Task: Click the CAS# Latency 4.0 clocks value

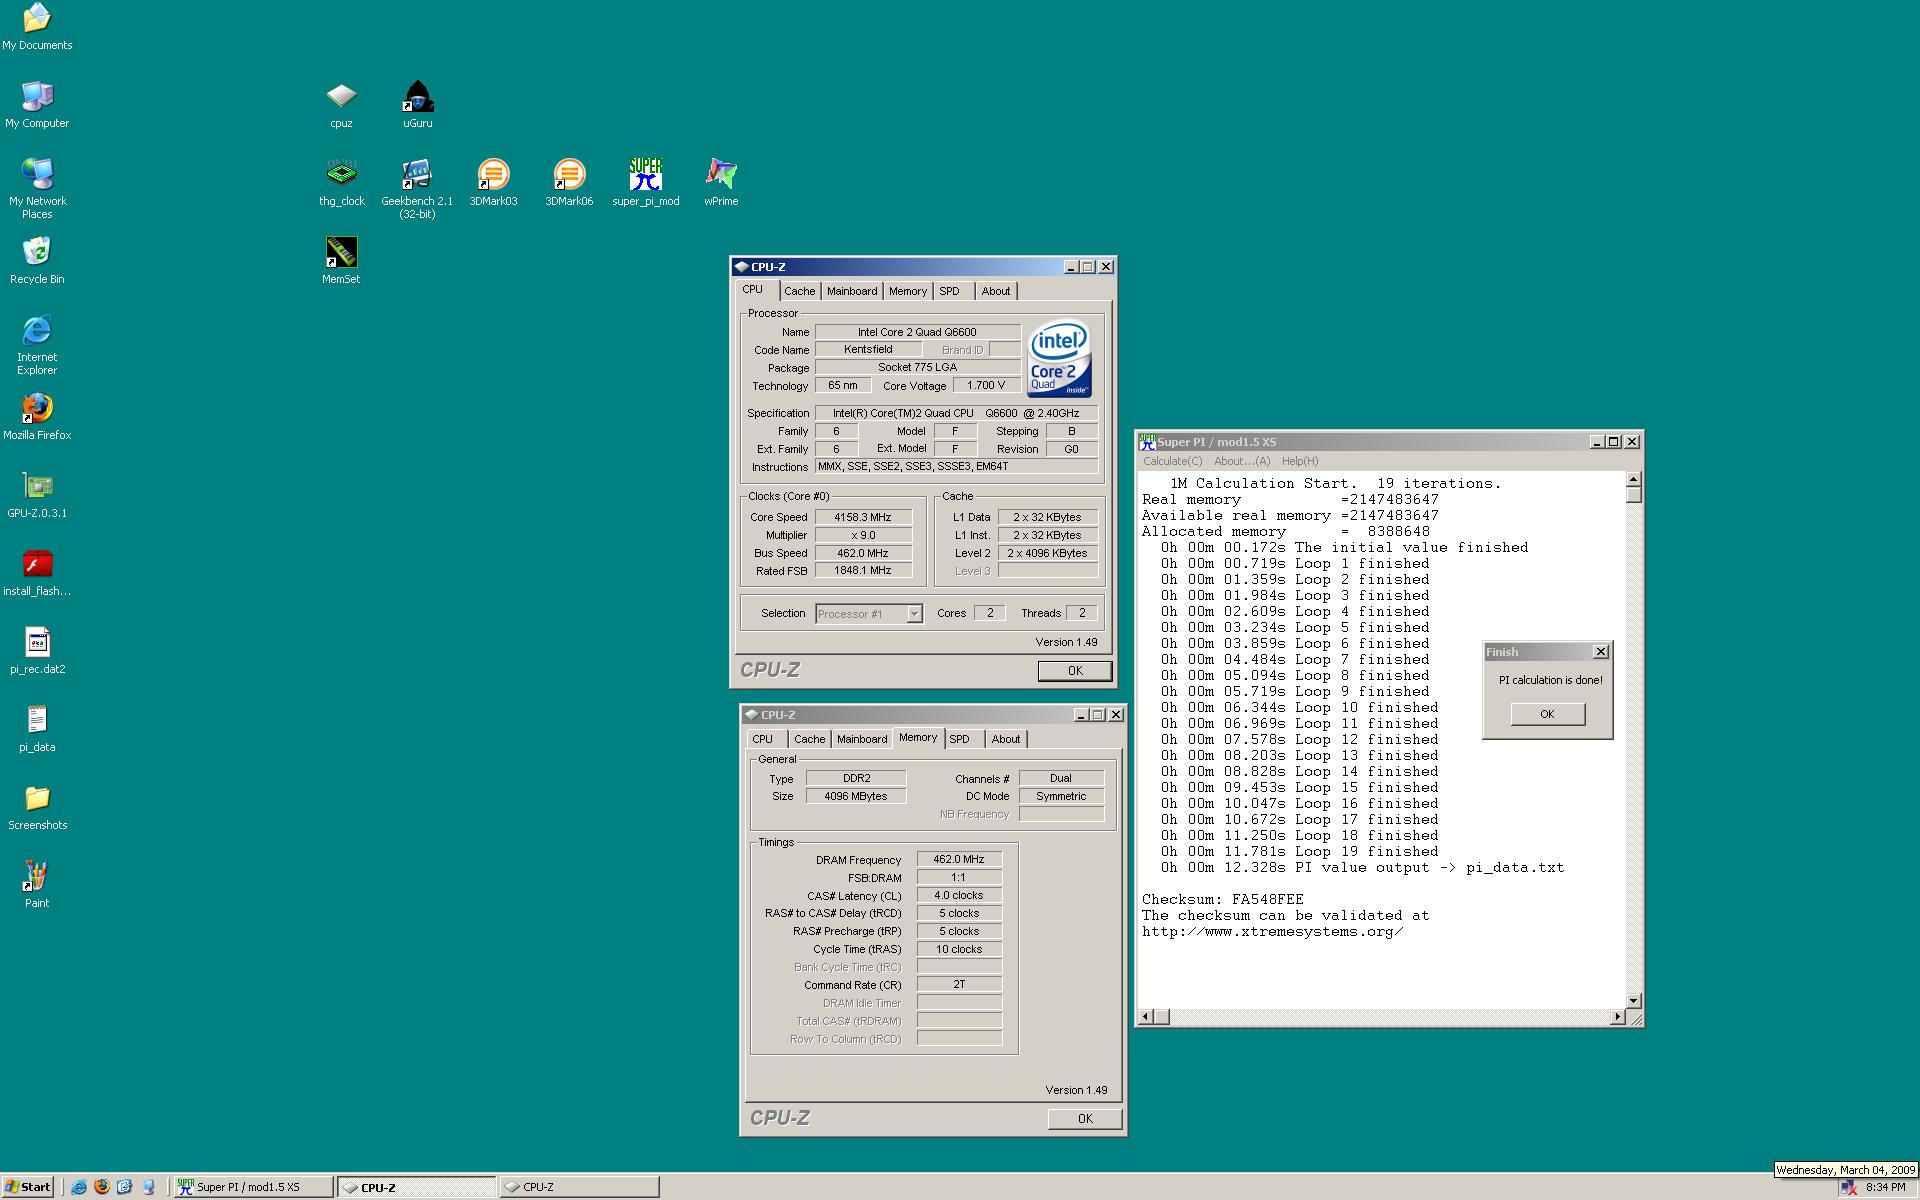Action: [x=959, y=895]
